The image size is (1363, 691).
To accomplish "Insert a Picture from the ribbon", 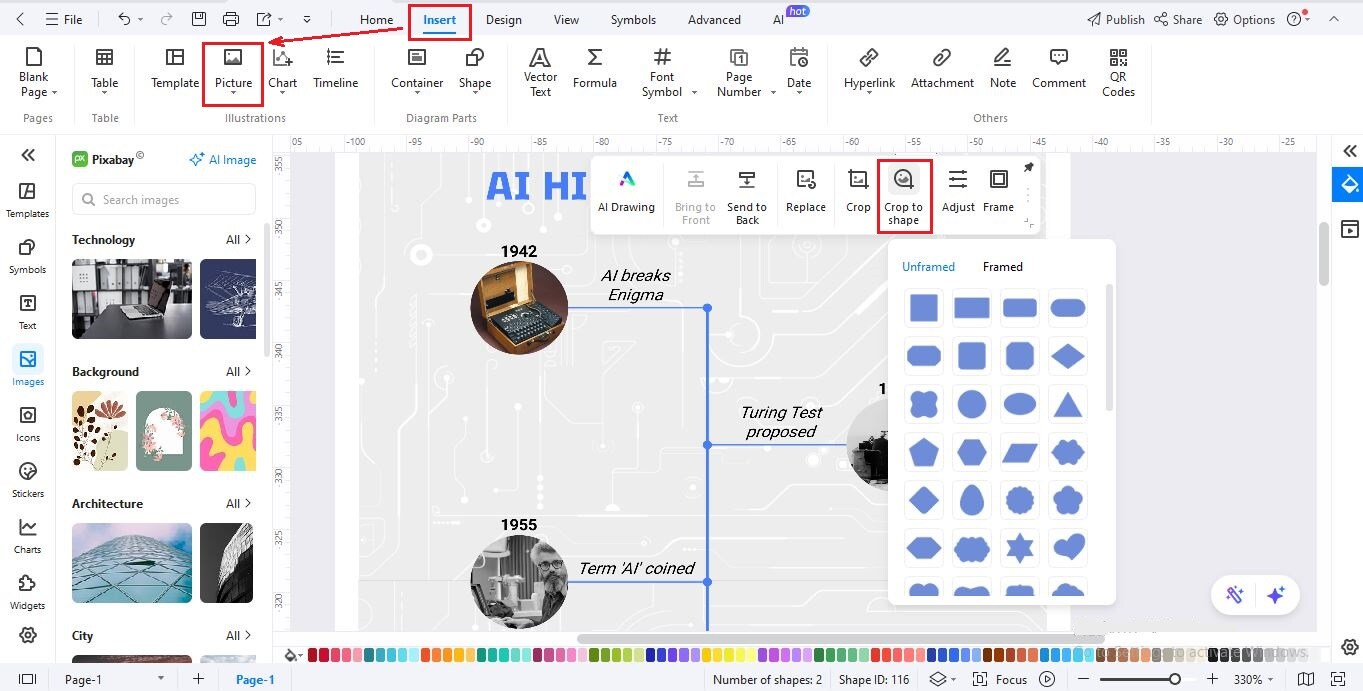I will point(233,72).
